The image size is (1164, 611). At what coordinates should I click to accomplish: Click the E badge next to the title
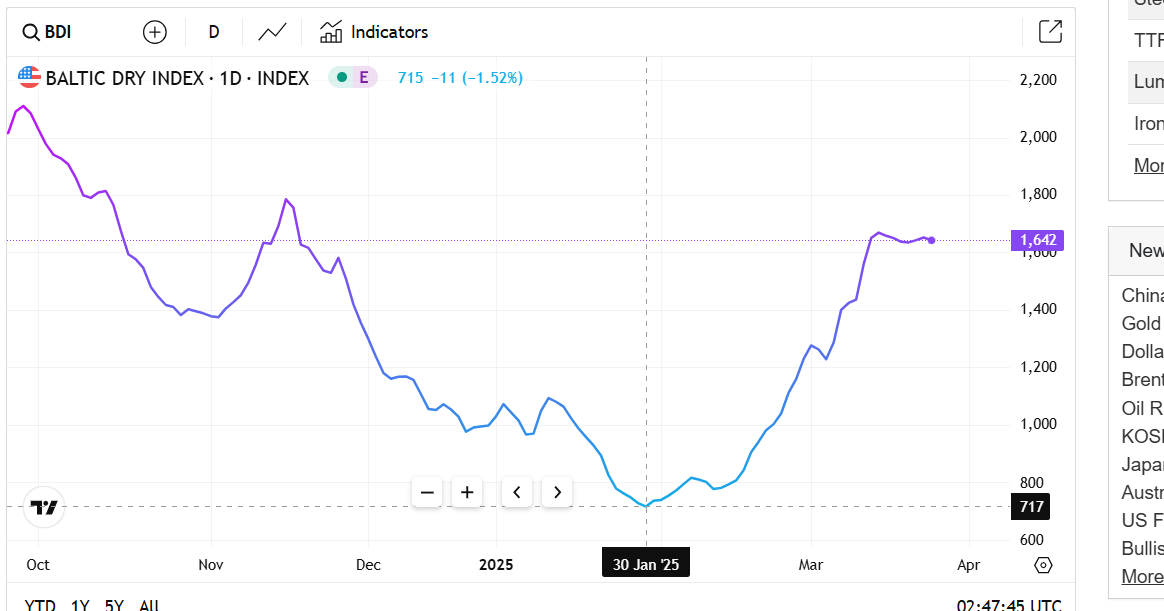[364, 77]
